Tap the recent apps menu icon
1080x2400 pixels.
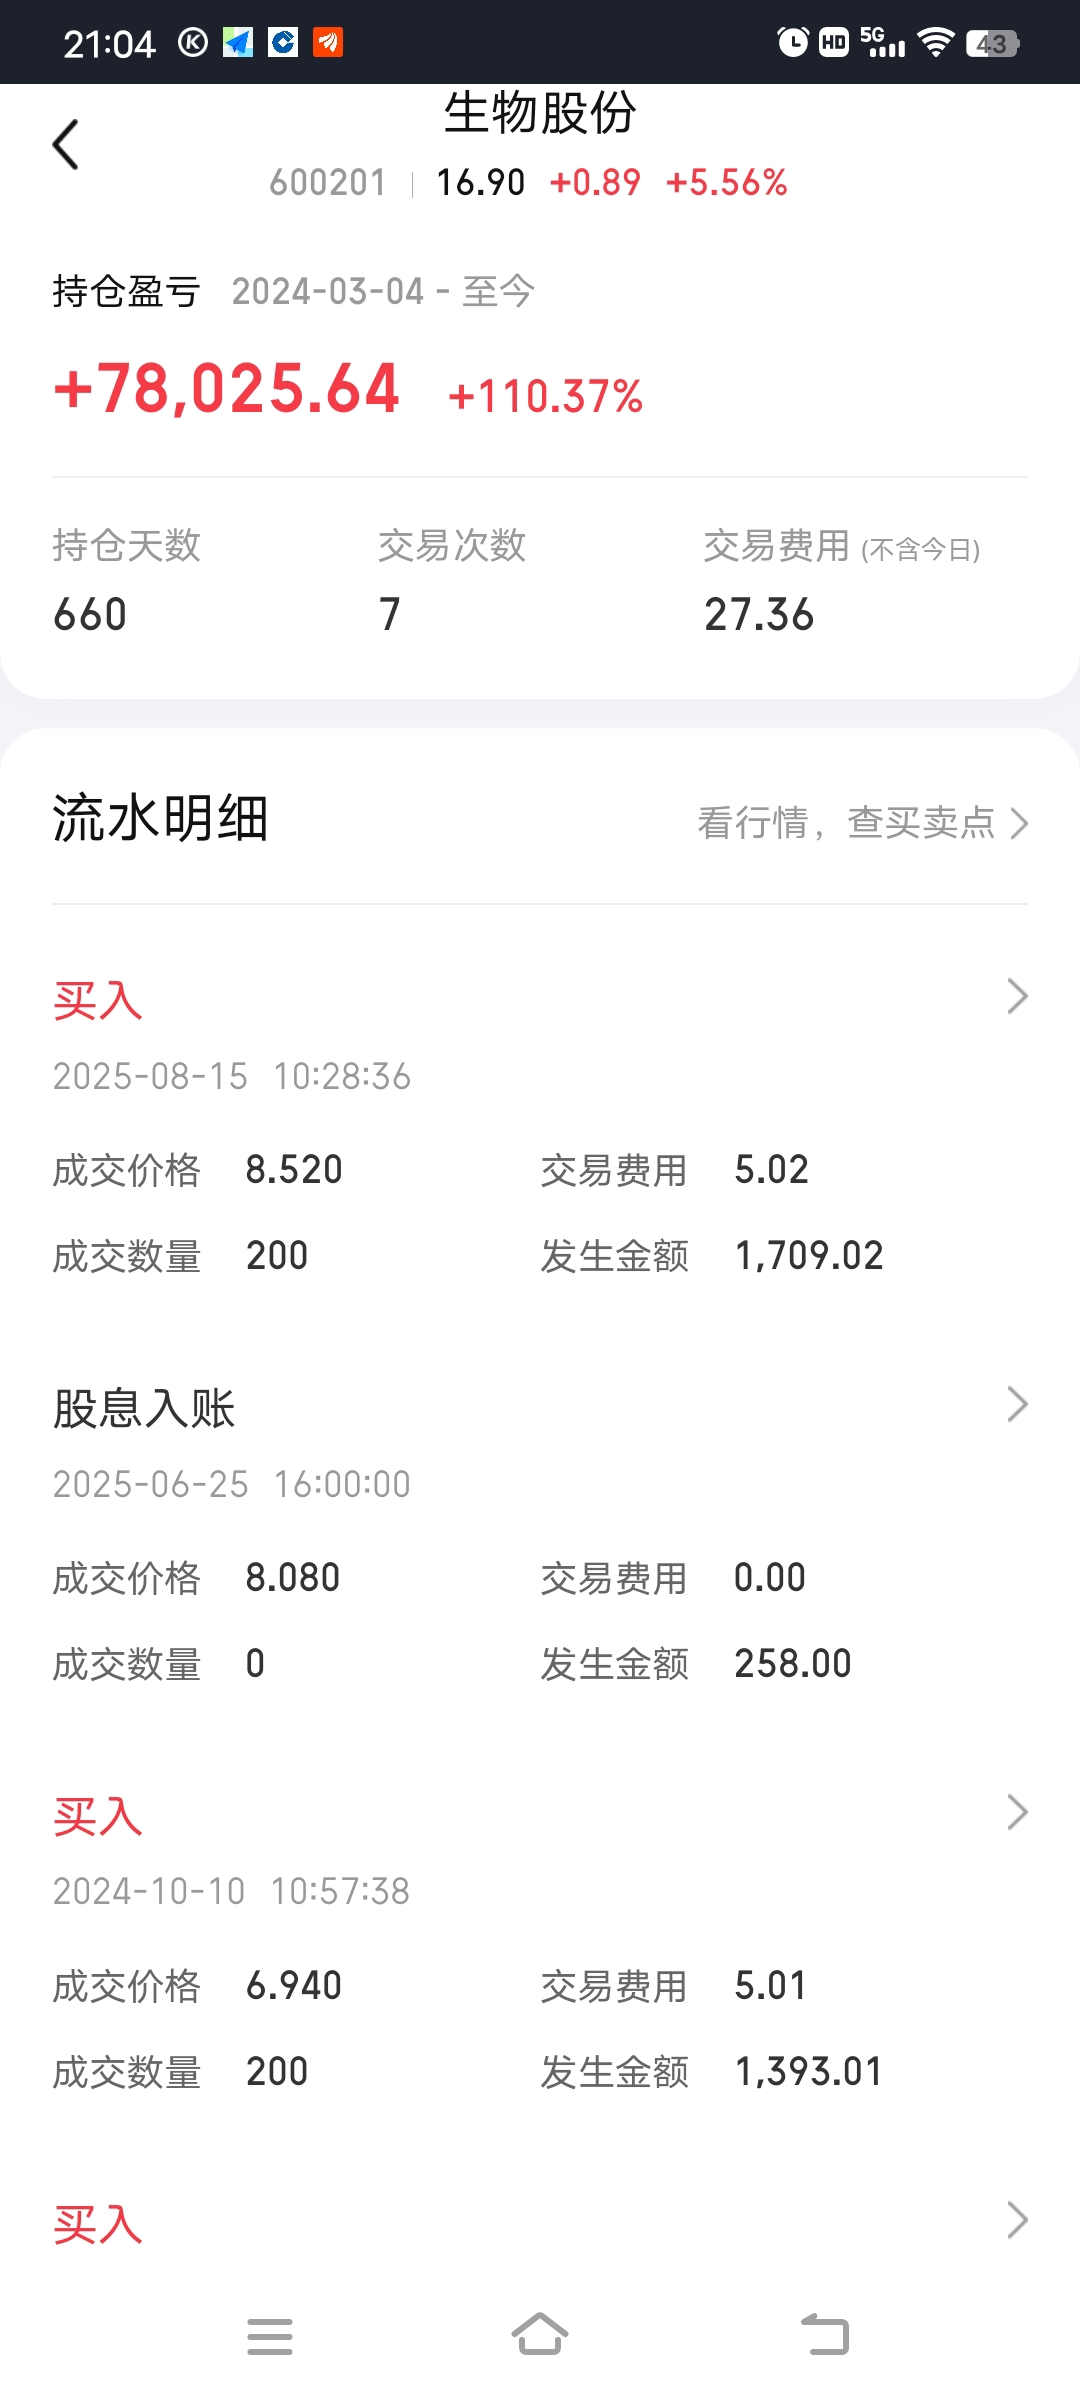[x=270, y=2336]
